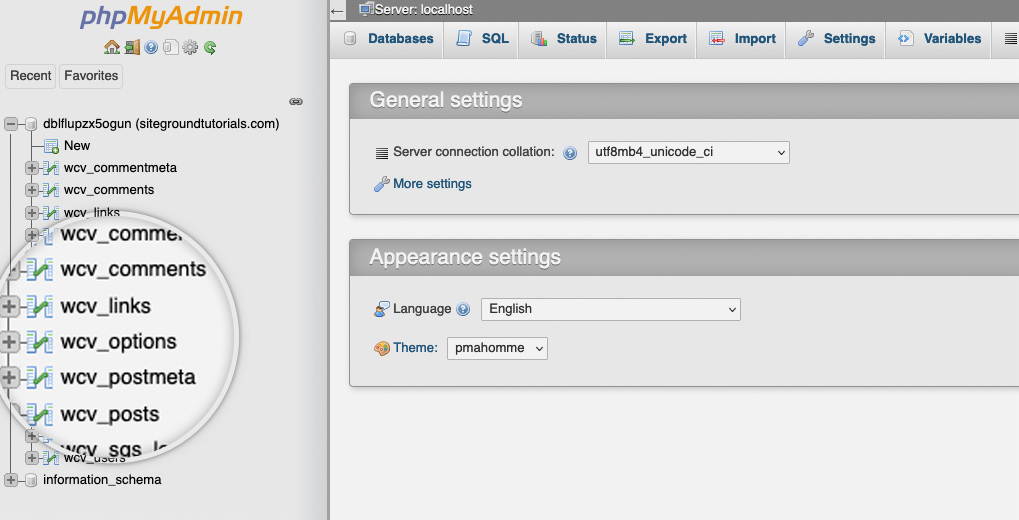Switch to the SQL tab
This screenshot has width=1019, height=520.
click(482, 39)
